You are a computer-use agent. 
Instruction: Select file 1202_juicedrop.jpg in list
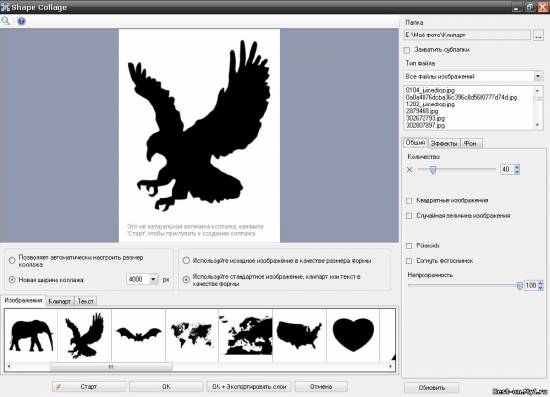[x=430, y=104]
